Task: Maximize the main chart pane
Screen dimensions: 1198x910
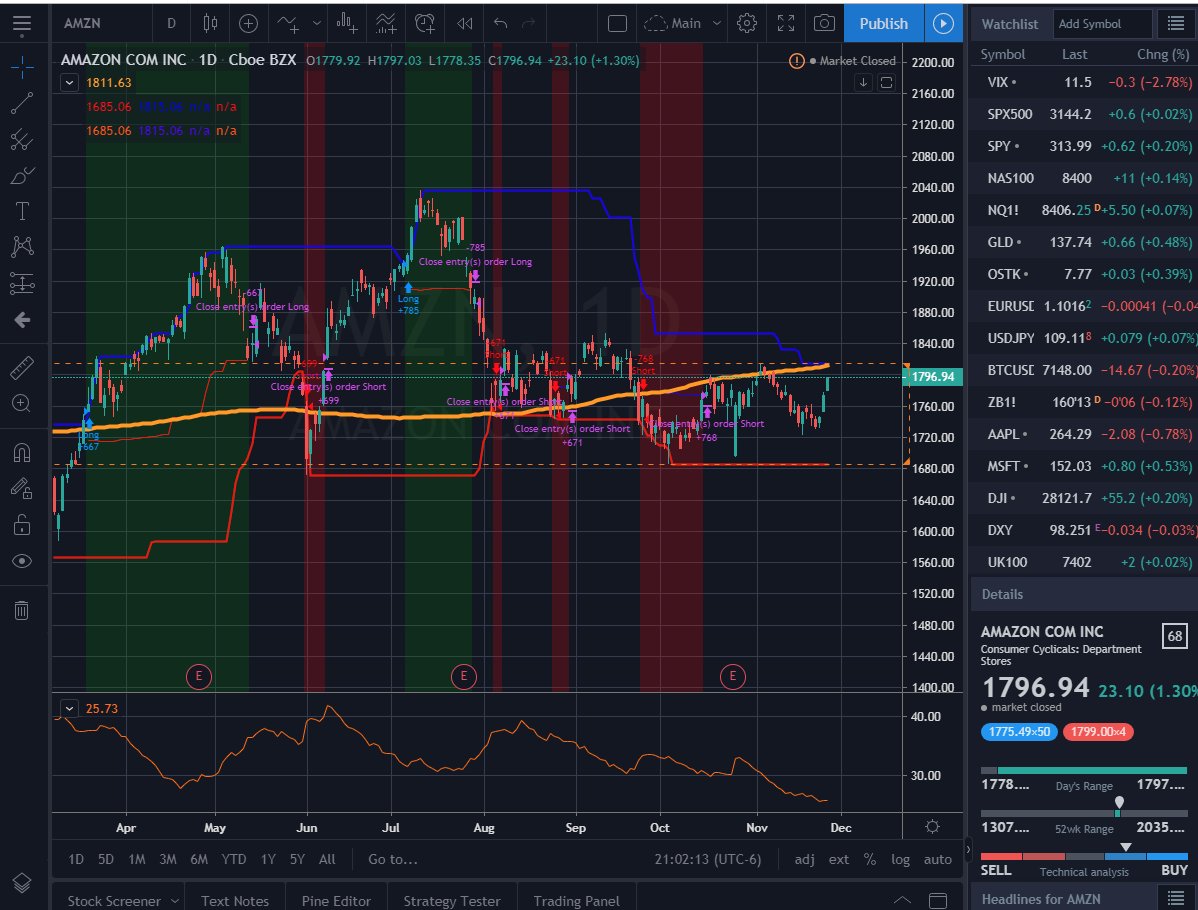Action: click(886, 83)
